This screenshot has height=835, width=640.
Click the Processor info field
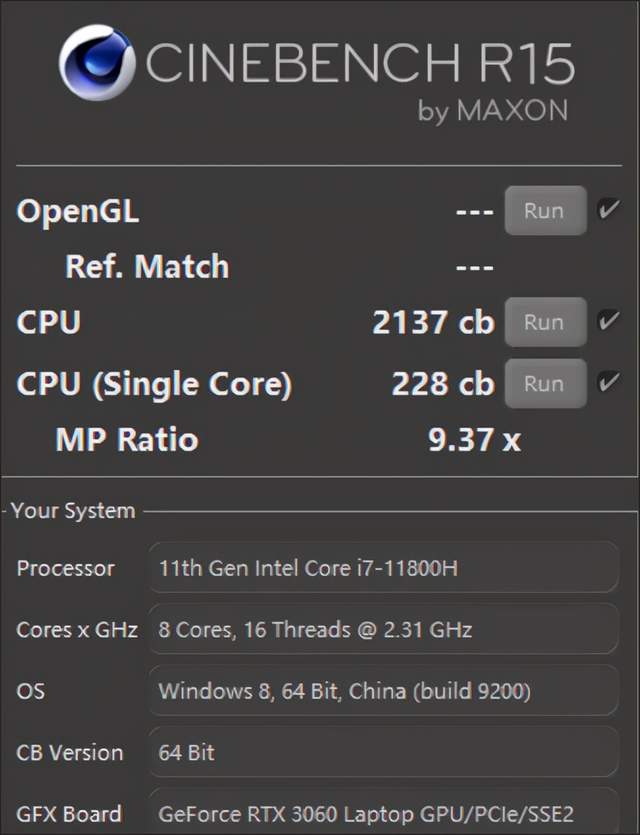(383, 568)
